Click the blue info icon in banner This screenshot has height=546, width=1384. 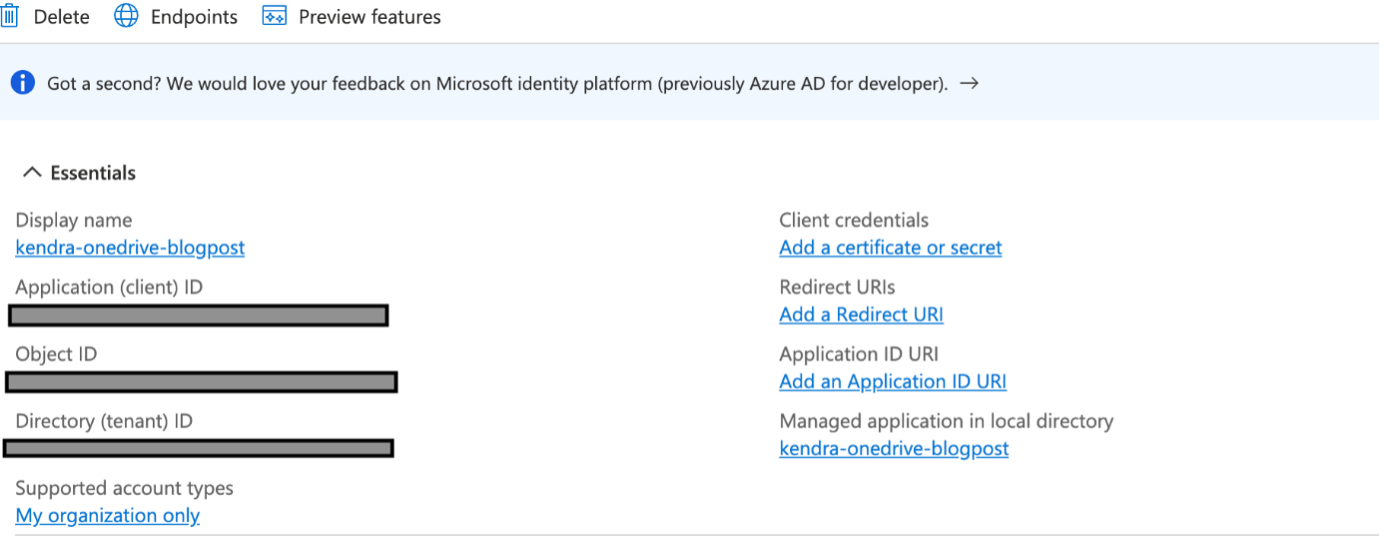[23, 83]
